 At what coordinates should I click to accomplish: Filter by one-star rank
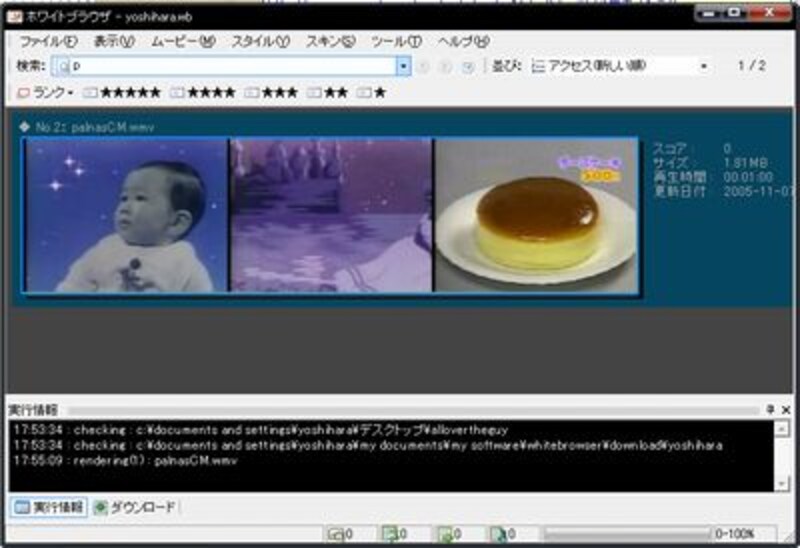[x=372, y=93]
